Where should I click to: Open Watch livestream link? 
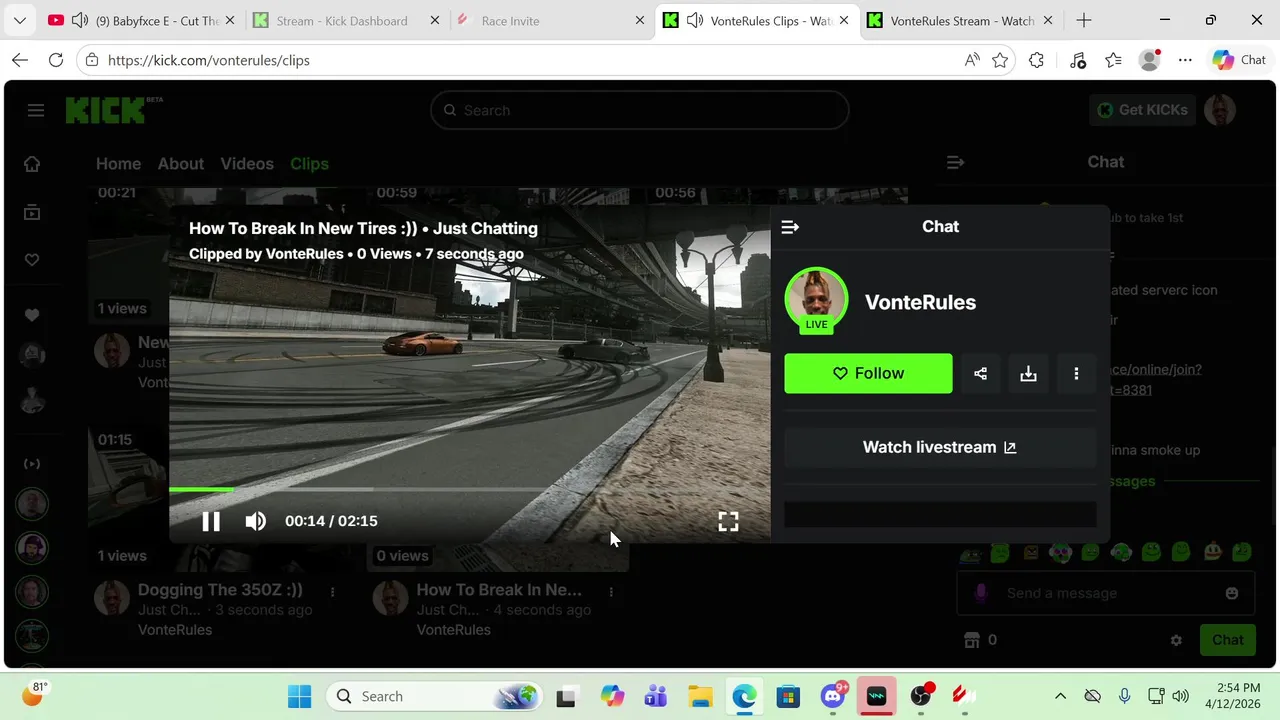point(940,447)
